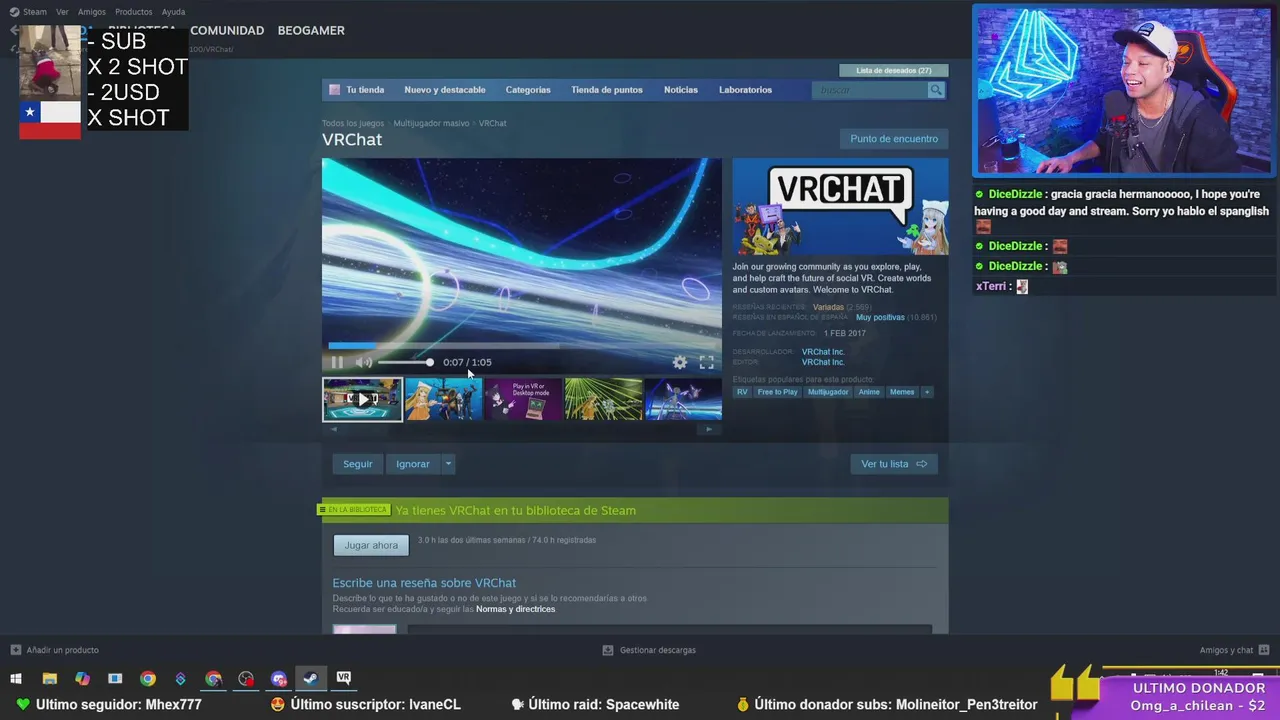This screenshot has width=1280, height=720.
Task: Seek along the trailer progress bar
Action: point(521,346)
